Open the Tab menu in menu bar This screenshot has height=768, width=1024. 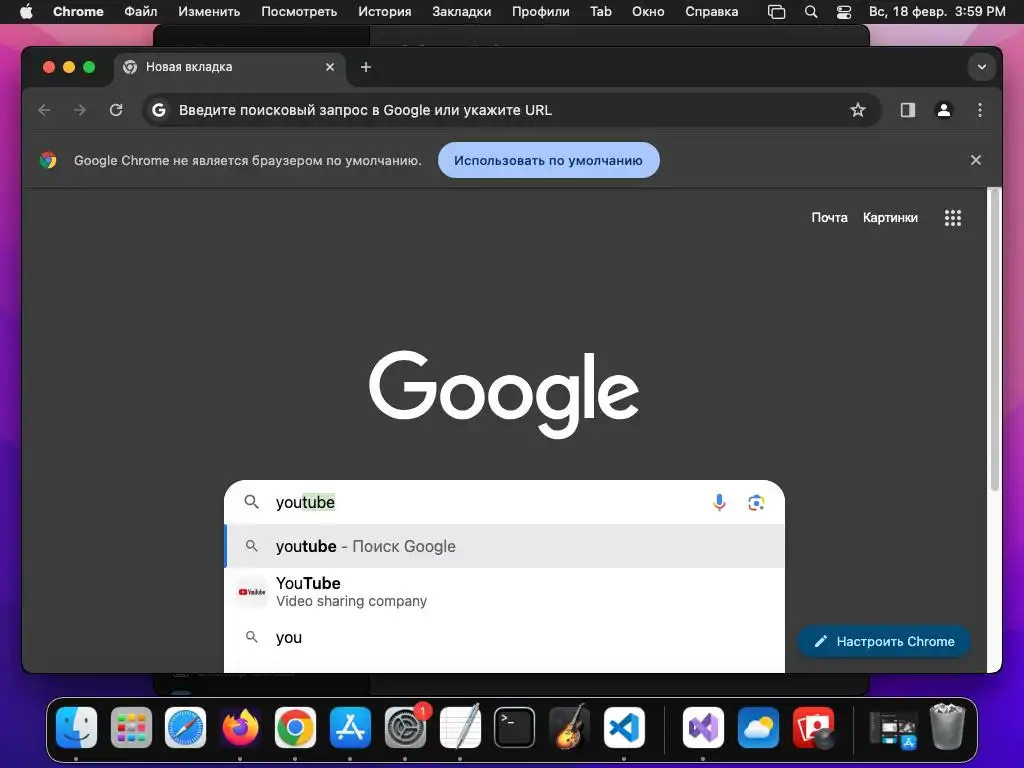[x=601, y=12]
